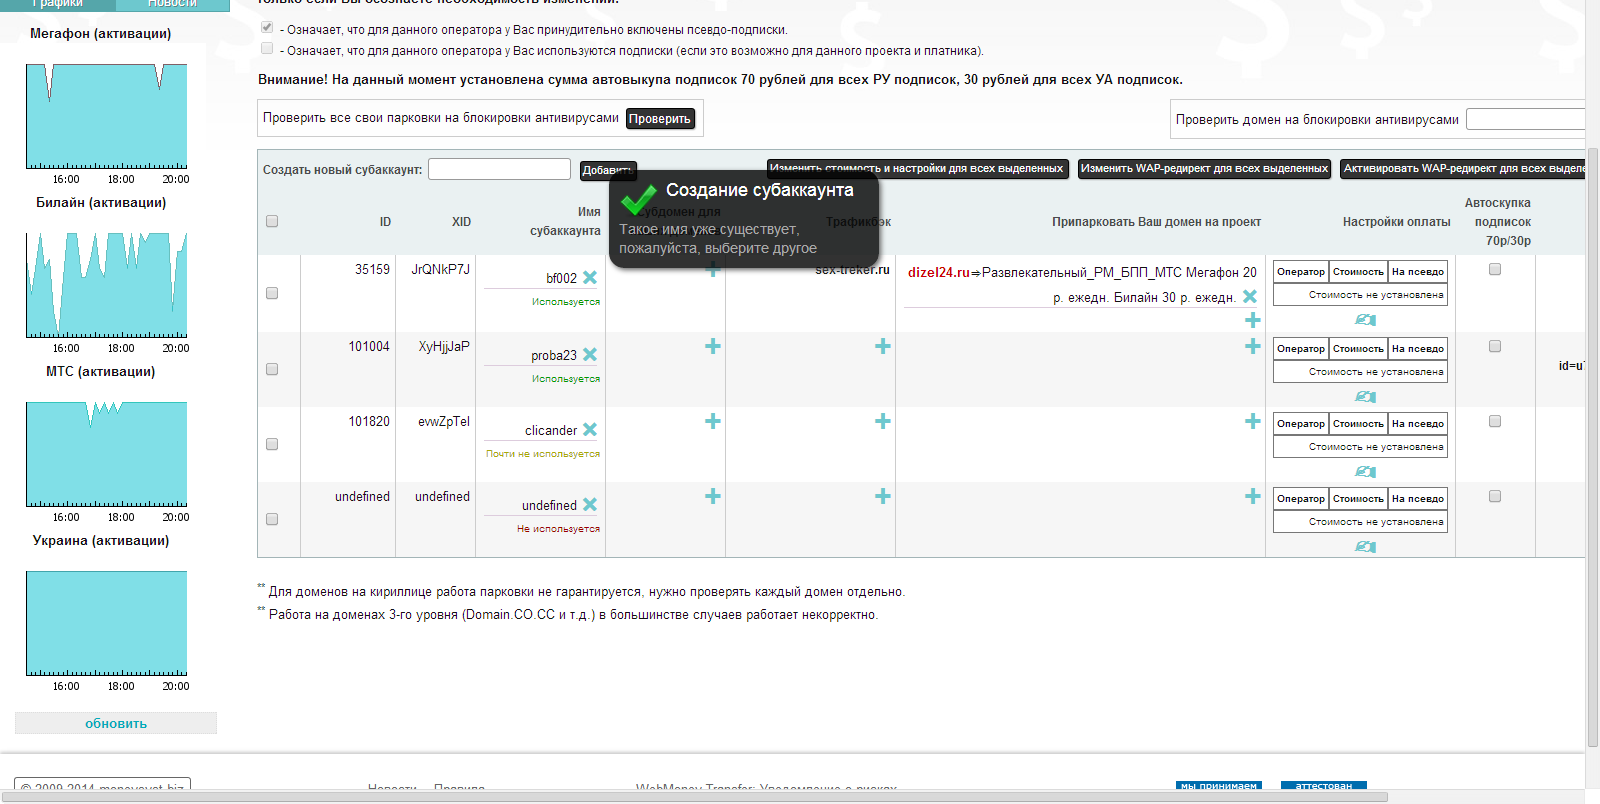1600x804 pixels.
Task: Open payment settings icon for row 101820
Action: coord(1365,472)
